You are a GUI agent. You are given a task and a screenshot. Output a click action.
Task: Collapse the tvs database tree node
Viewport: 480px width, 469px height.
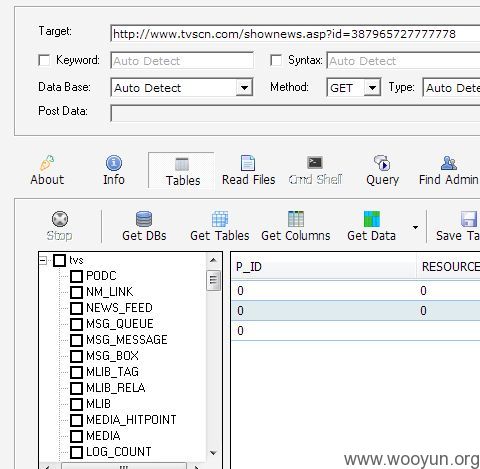(x=43, y=260)
